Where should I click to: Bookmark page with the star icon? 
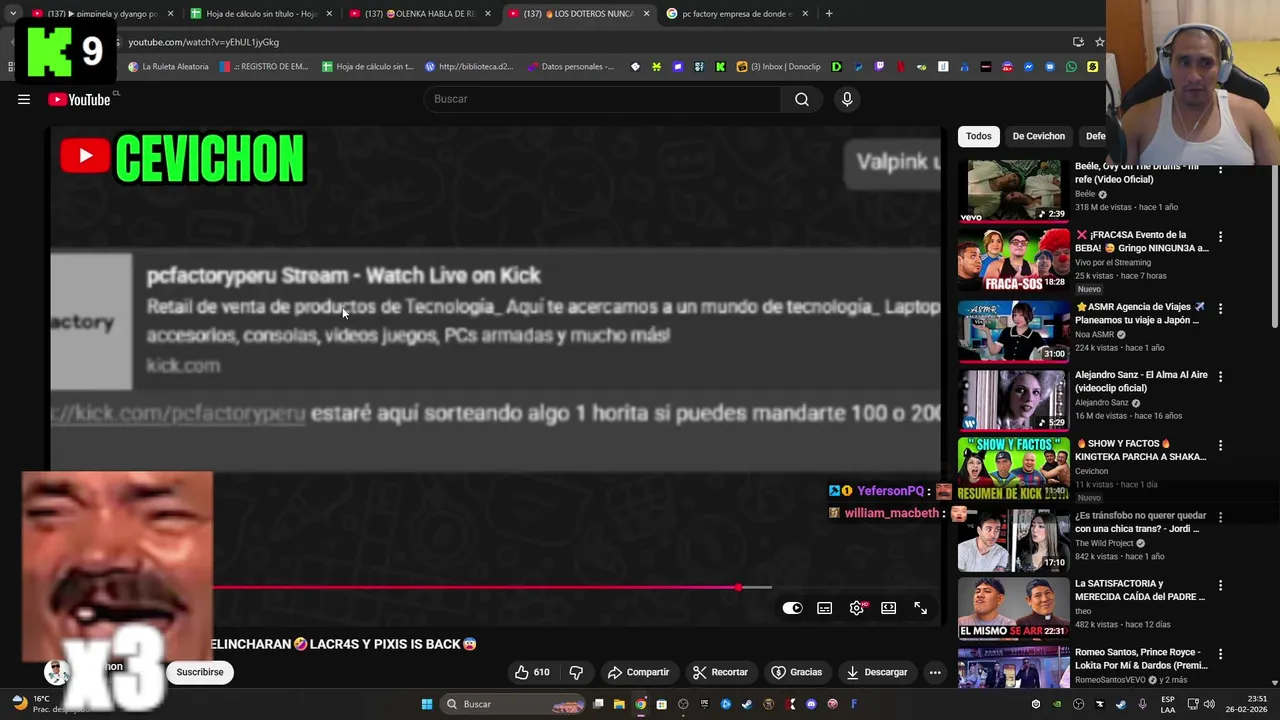(1099, 42)
